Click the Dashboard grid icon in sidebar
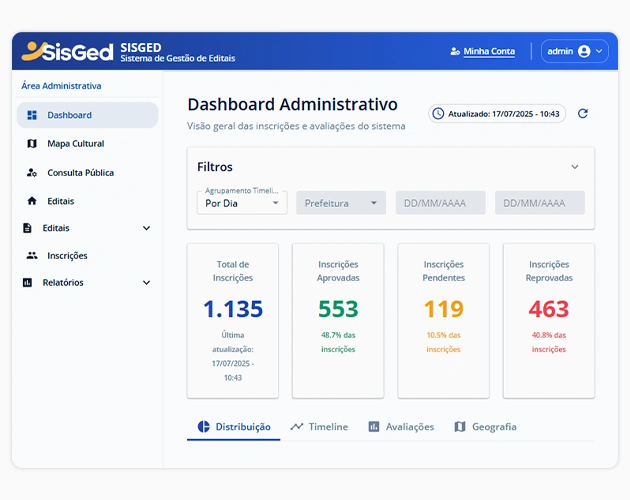The width and height of the screenshot is (630, 500). point(32,115)
